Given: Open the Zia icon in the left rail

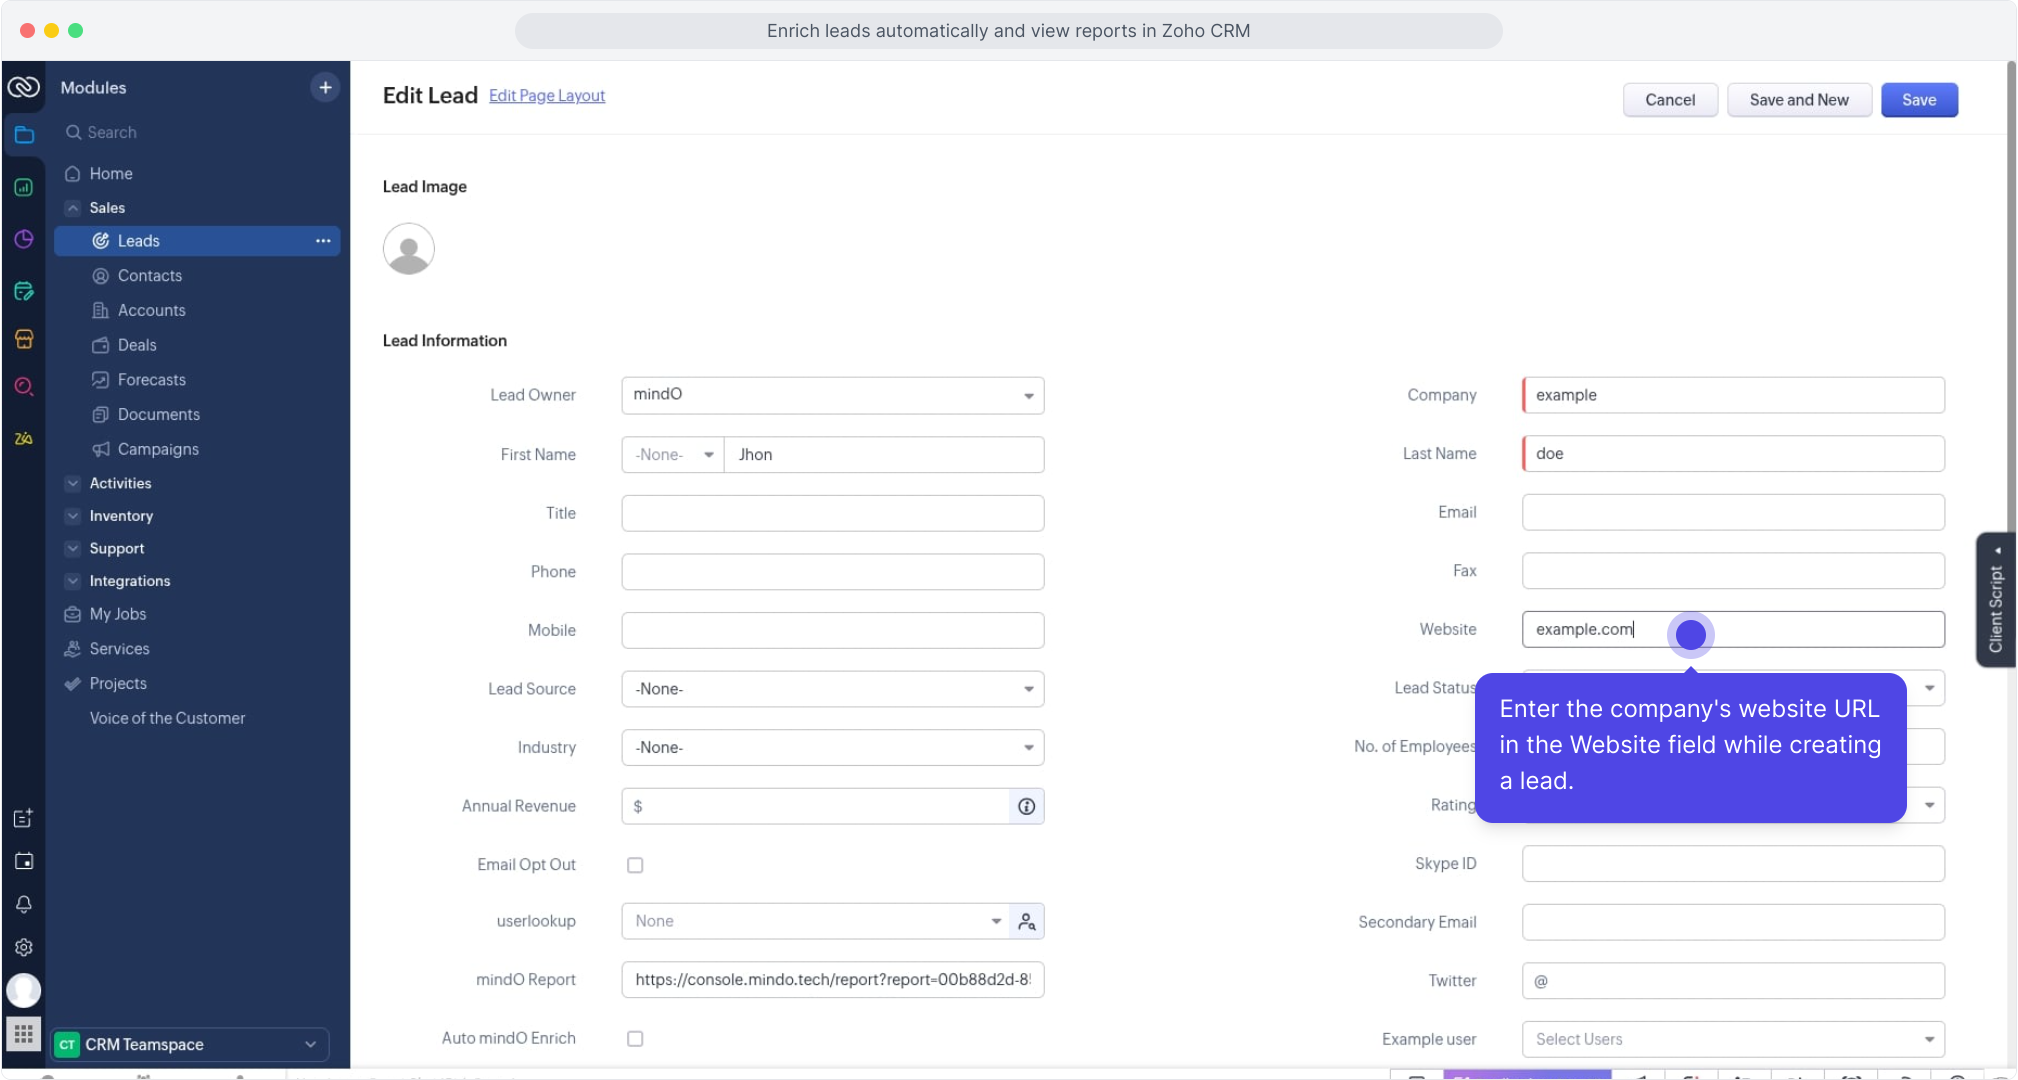Looking at the screenshot, I should [x=24, y=439].
